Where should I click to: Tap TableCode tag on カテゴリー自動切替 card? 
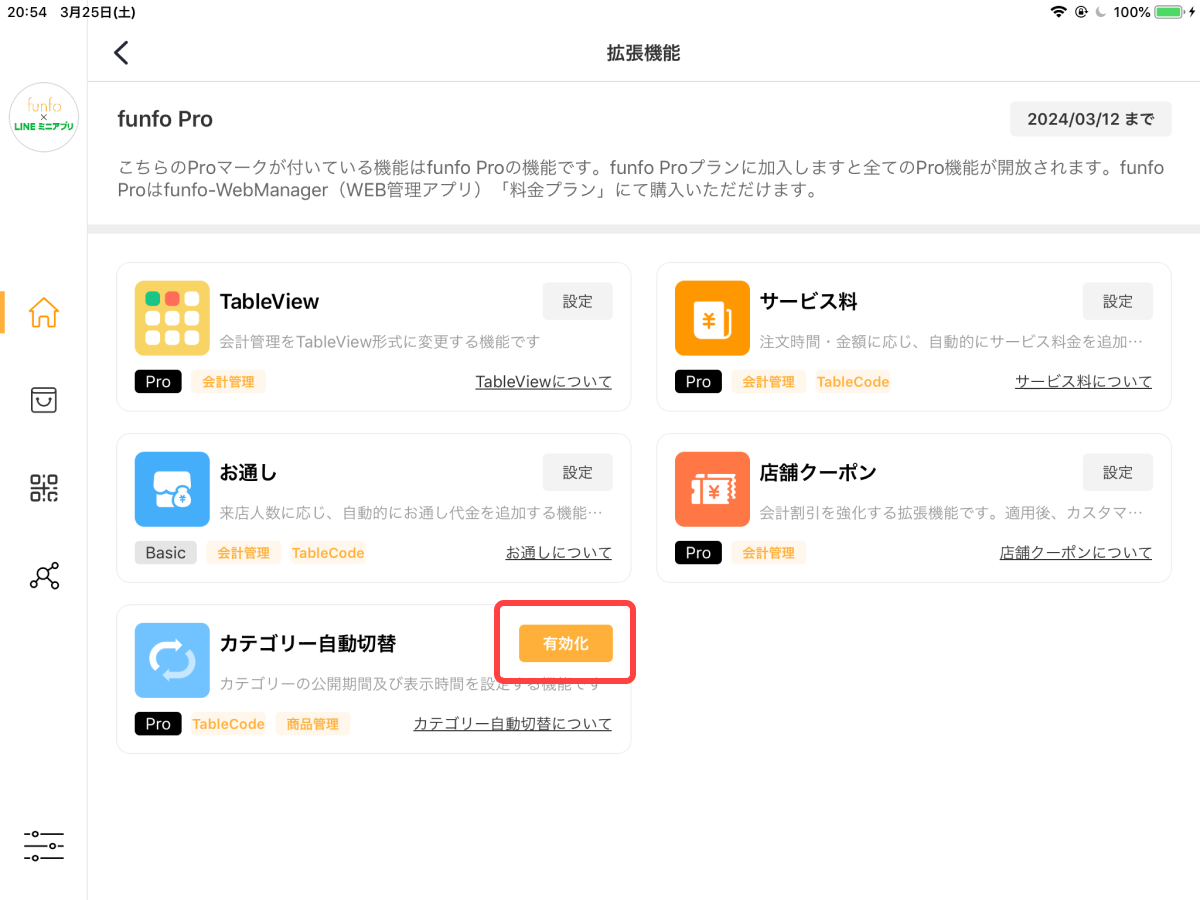(228, 724)
